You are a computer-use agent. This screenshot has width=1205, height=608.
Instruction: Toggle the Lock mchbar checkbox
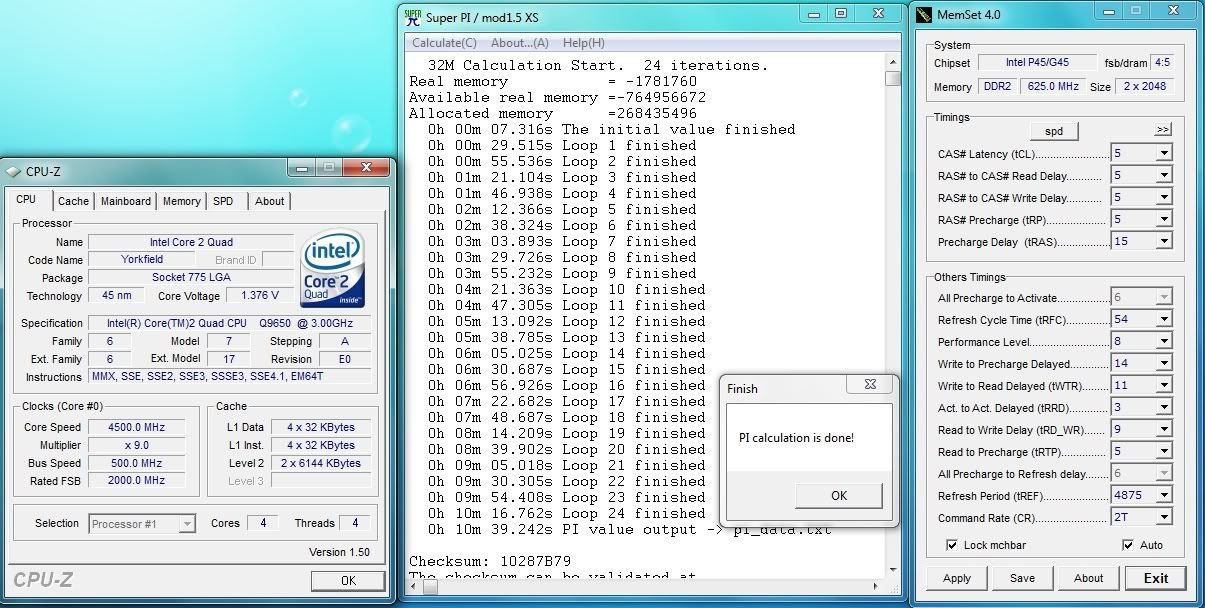(952, 545)
